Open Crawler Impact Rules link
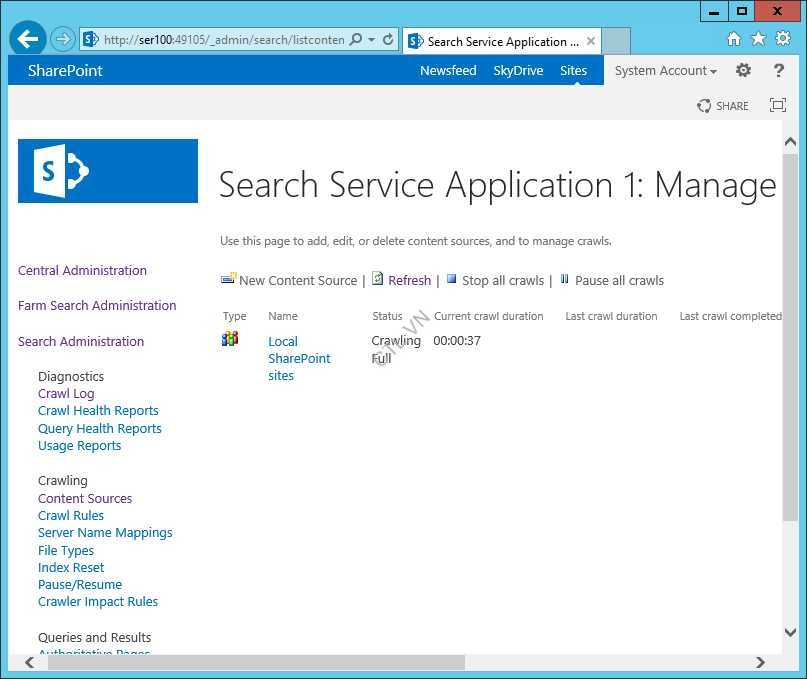Image resolution: width=807 pixels, height=679 pixels. [x=98, y=602]
